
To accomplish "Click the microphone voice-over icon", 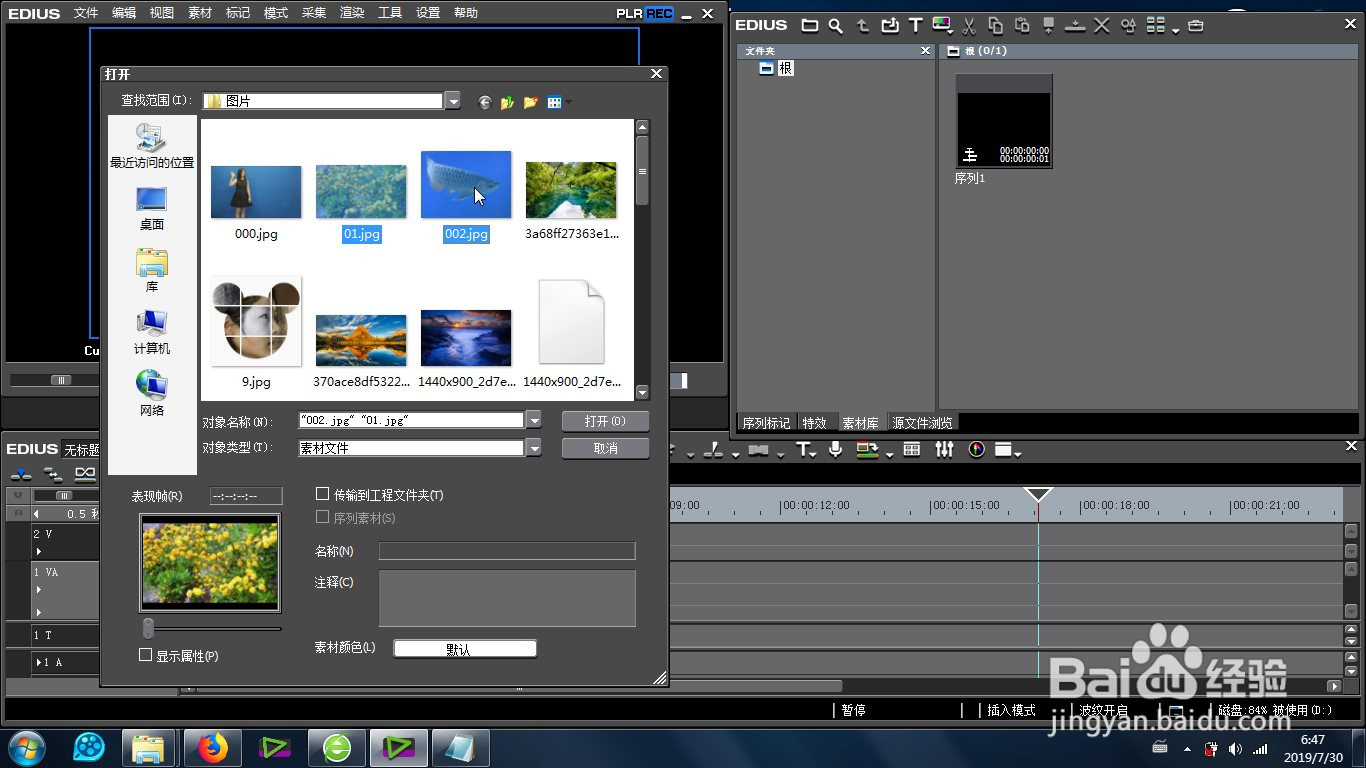I will coord(835,450).
